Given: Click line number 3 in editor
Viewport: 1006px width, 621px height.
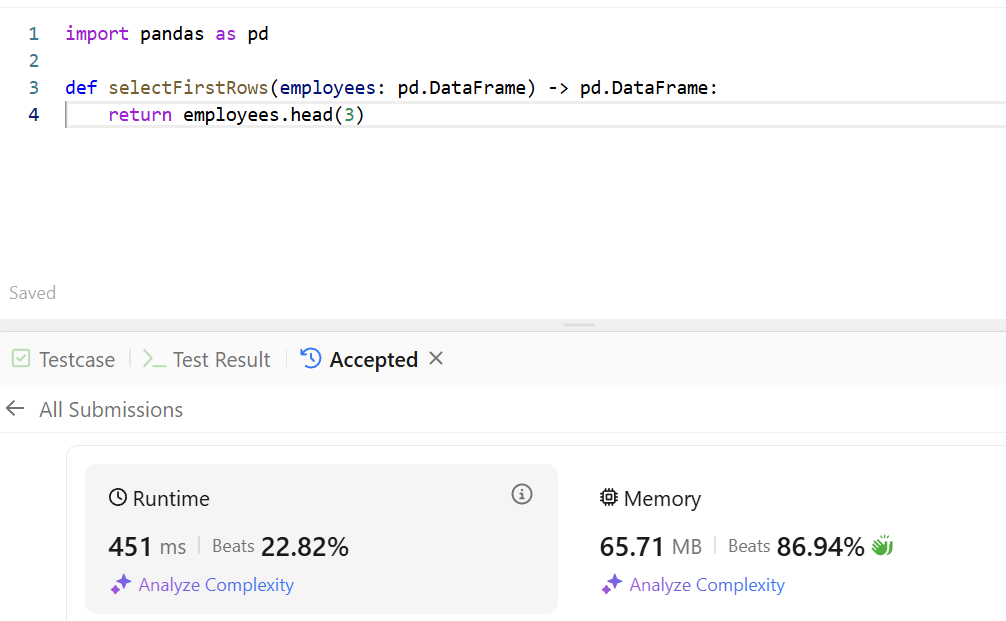Looking at the screenshot, I should 33,87.
